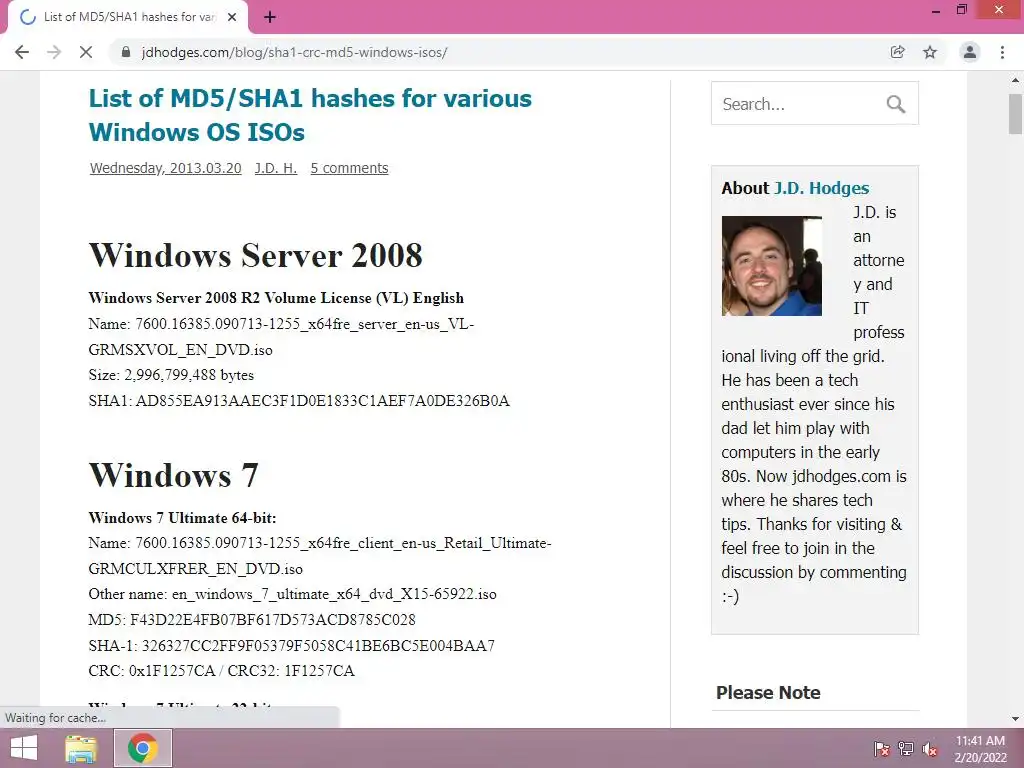
Task: Click the page scrollbar thumb
Action: coord(1015,114)
